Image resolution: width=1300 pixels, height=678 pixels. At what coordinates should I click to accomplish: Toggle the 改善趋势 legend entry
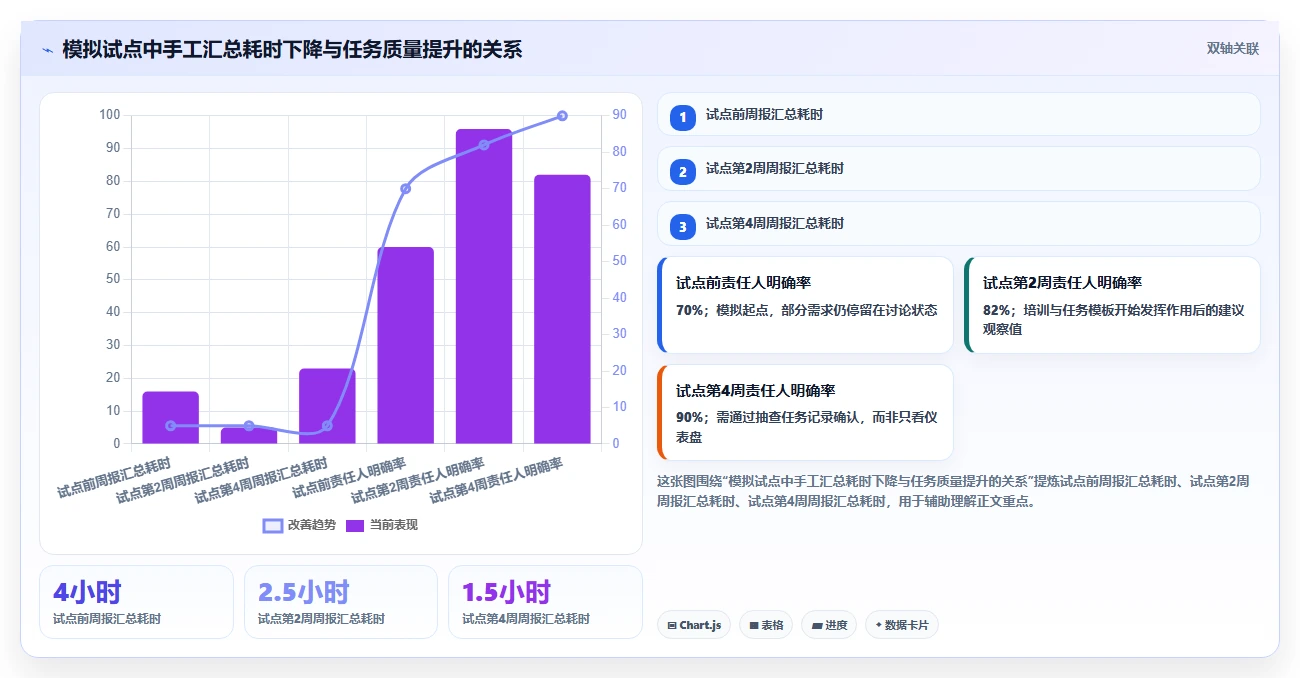[299, 525]
